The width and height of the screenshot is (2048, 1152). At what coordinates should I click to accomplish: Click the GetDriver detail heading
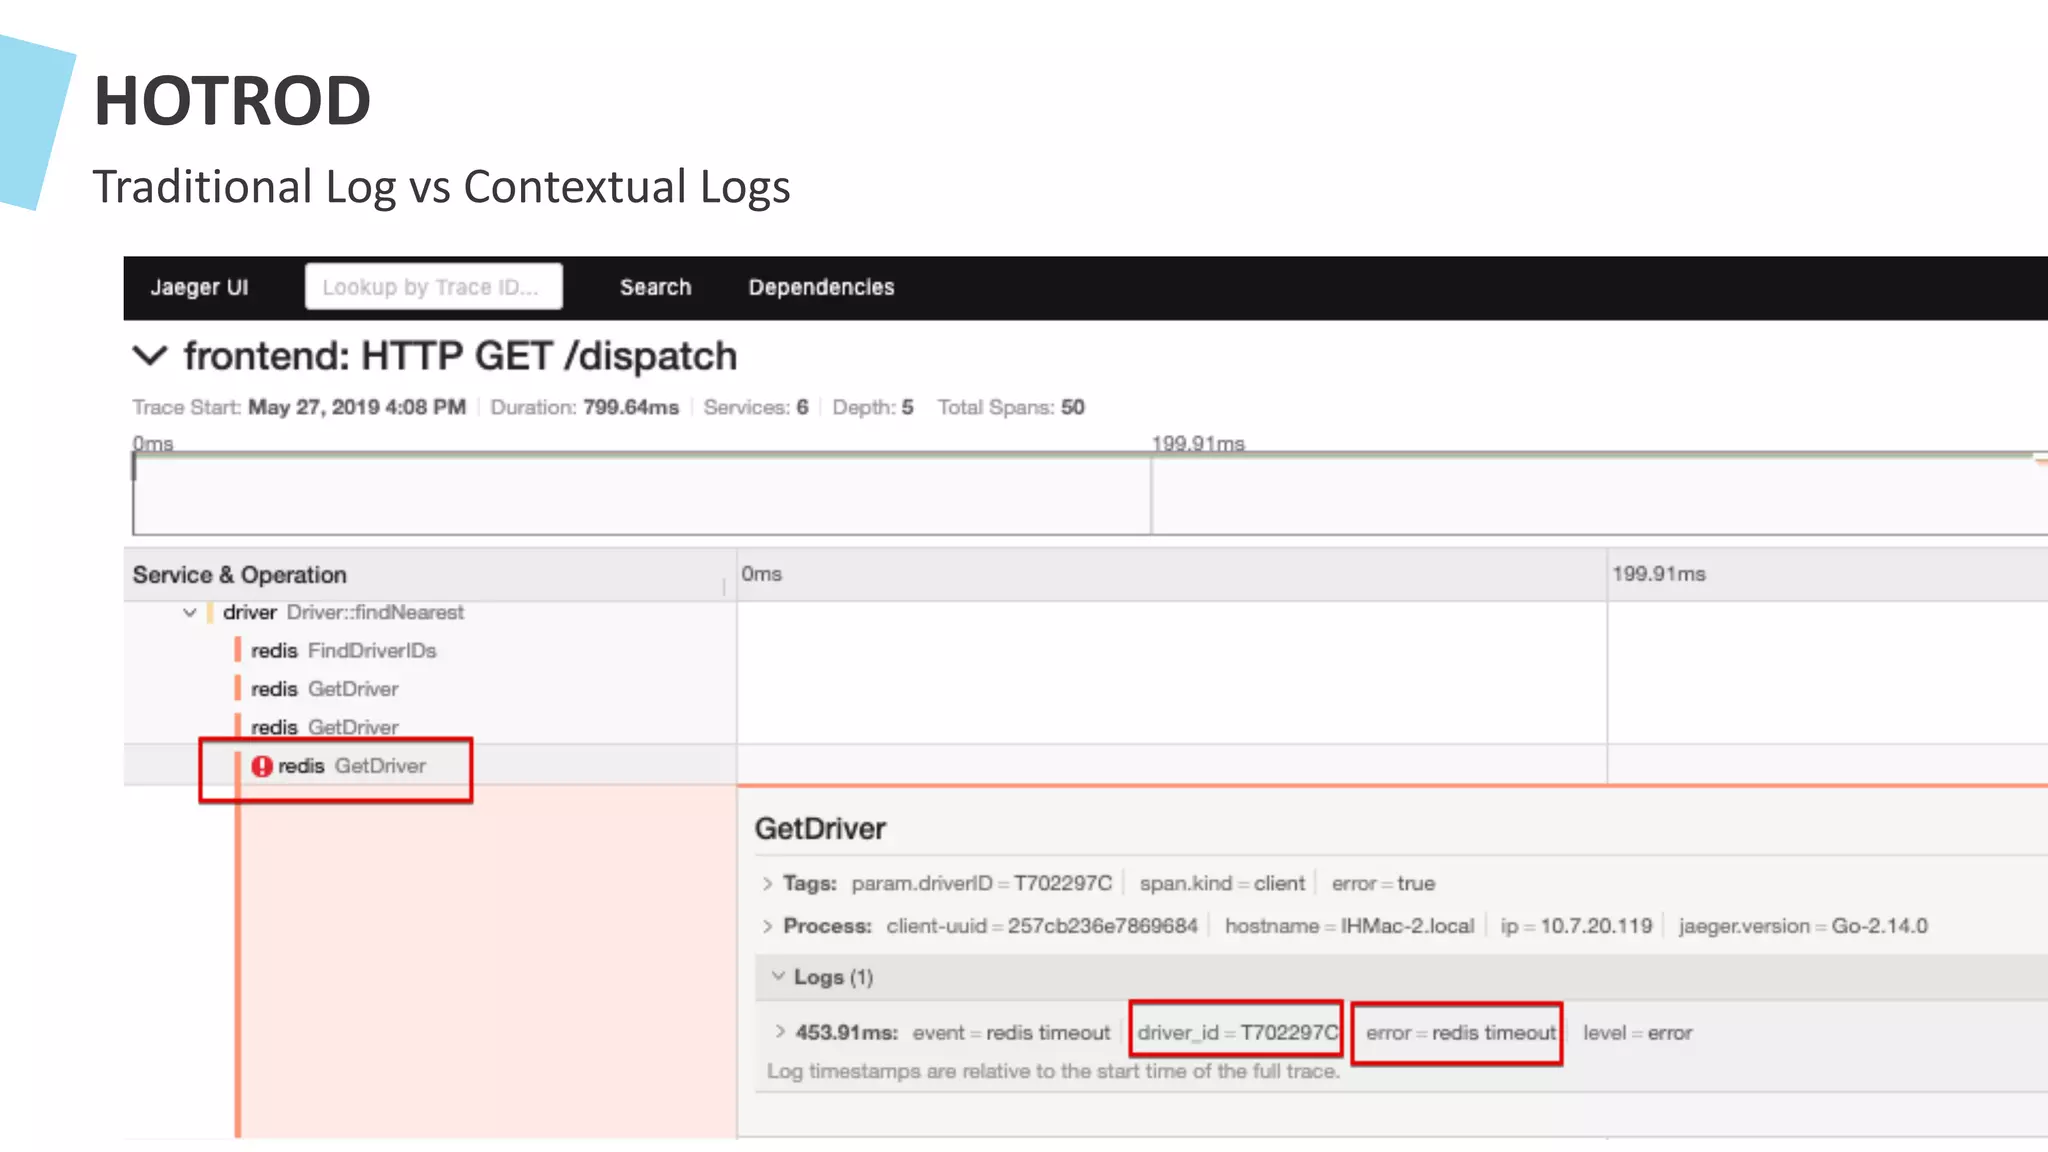[820, 829]
